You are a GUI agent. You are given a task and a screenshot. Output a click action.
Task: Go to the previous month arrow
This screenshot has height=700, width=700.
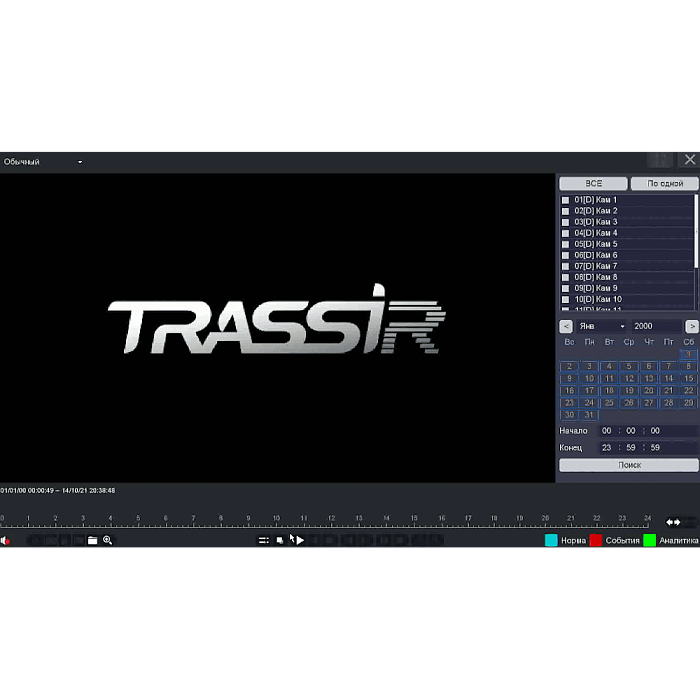pos(566,326)
